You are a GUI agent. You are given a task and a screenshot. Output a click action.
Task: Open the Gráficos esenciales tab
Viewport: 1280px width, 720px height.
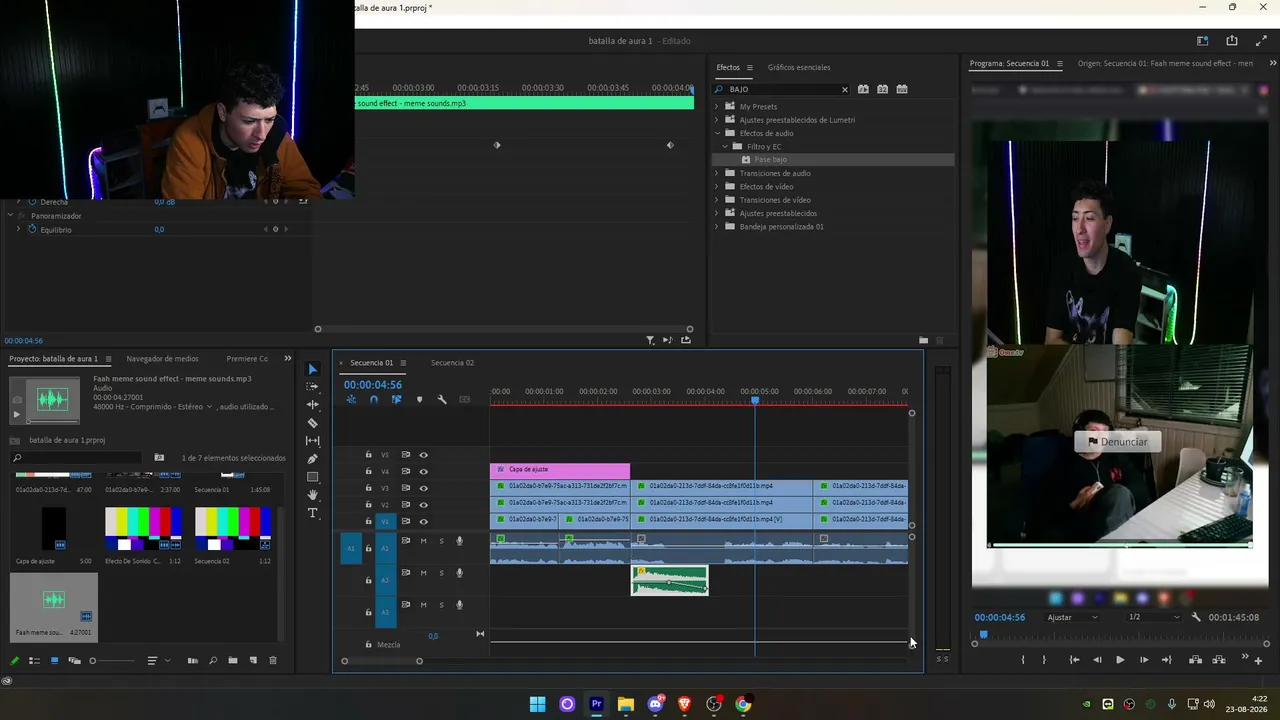(x=799, y=67)
